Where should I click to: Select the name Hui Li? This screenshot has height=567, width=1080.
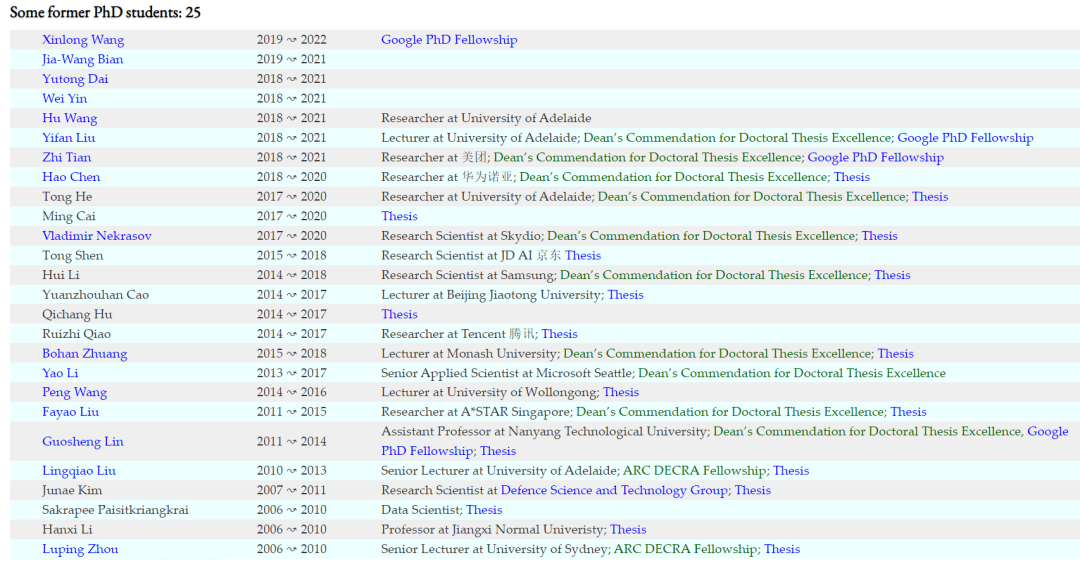coord(61,276)
